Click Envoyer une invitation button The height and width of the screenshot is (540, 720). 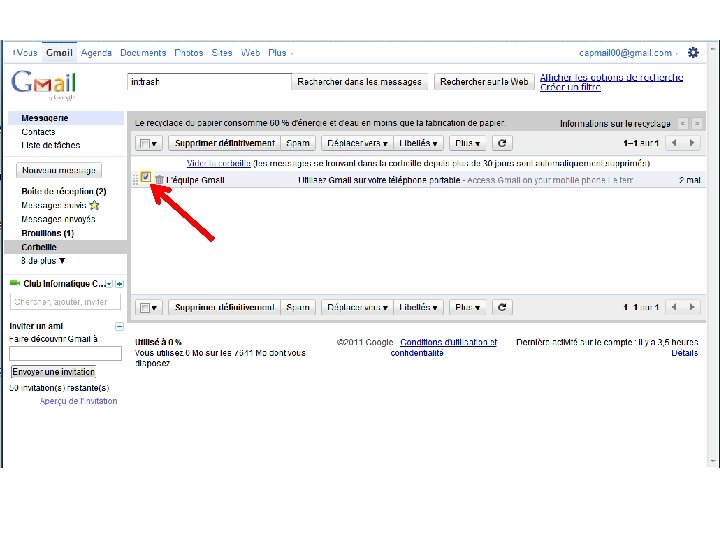pyautogui.click(x=53, y=372)
